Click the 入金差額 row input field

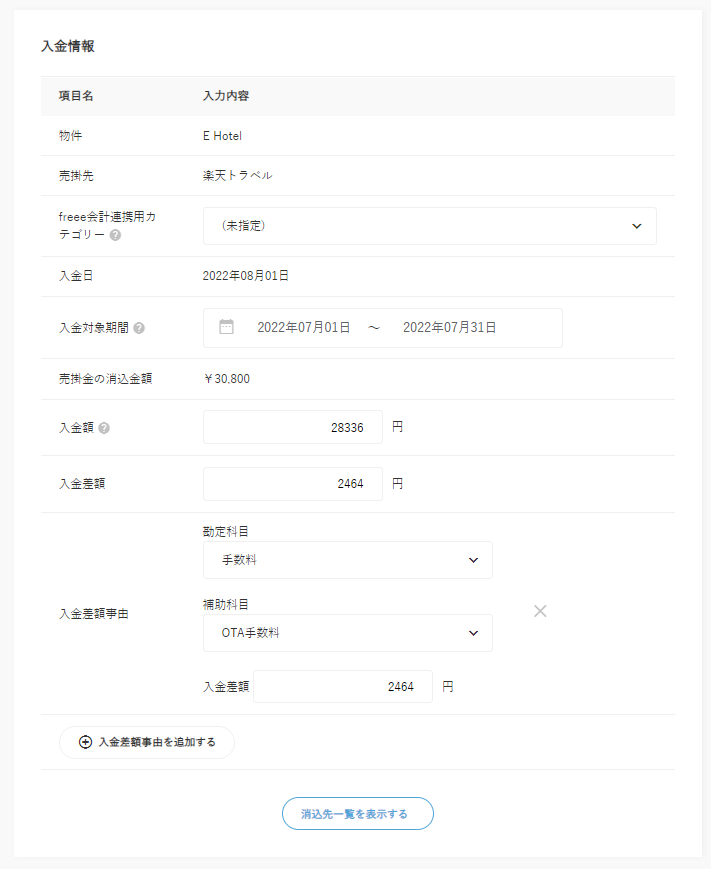(292, 484)
